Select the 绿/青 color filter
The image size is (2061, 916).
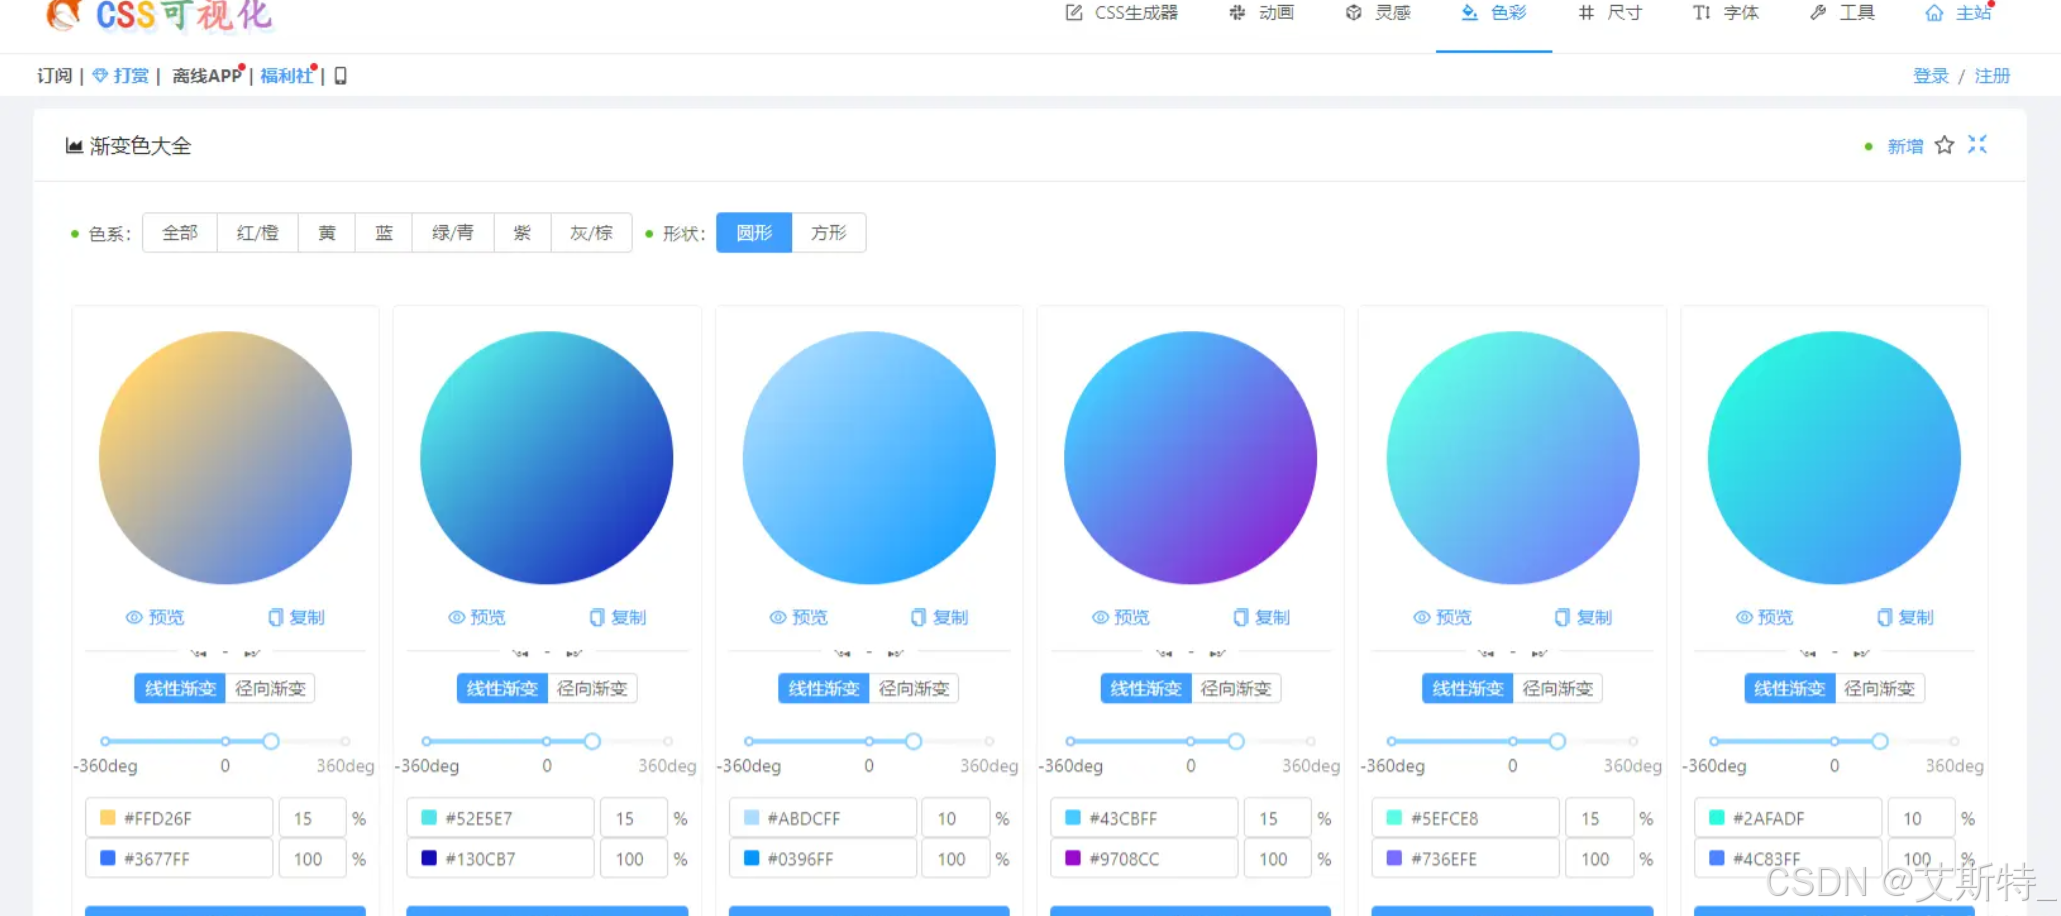coord(453,233)
